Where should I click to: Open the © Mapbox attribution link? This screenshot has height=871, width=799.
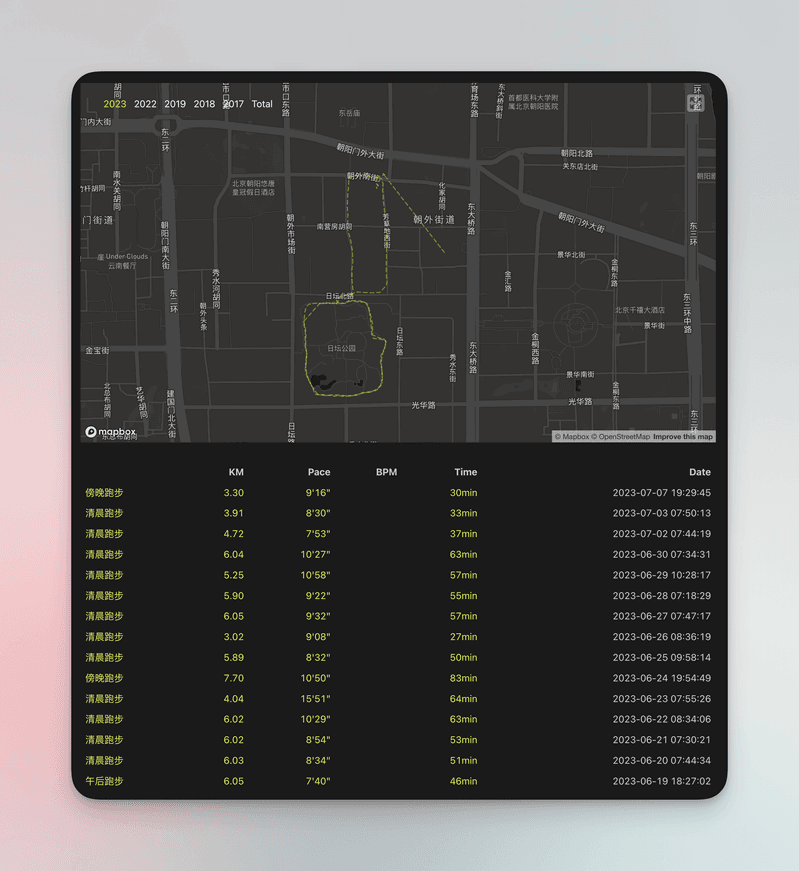pos(572,437)
